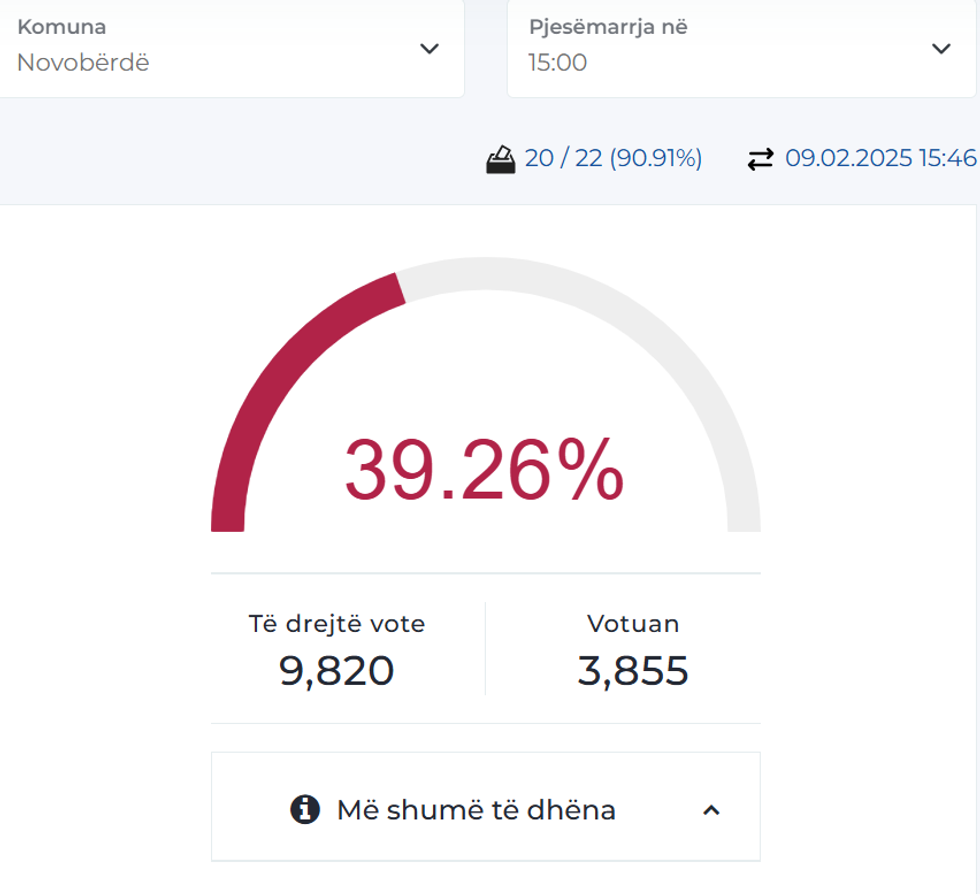The height and width of the screenshot is (894, 980).
Task: Collapse the Më shumë të dhëna chevron
Action: click(711, 810)
